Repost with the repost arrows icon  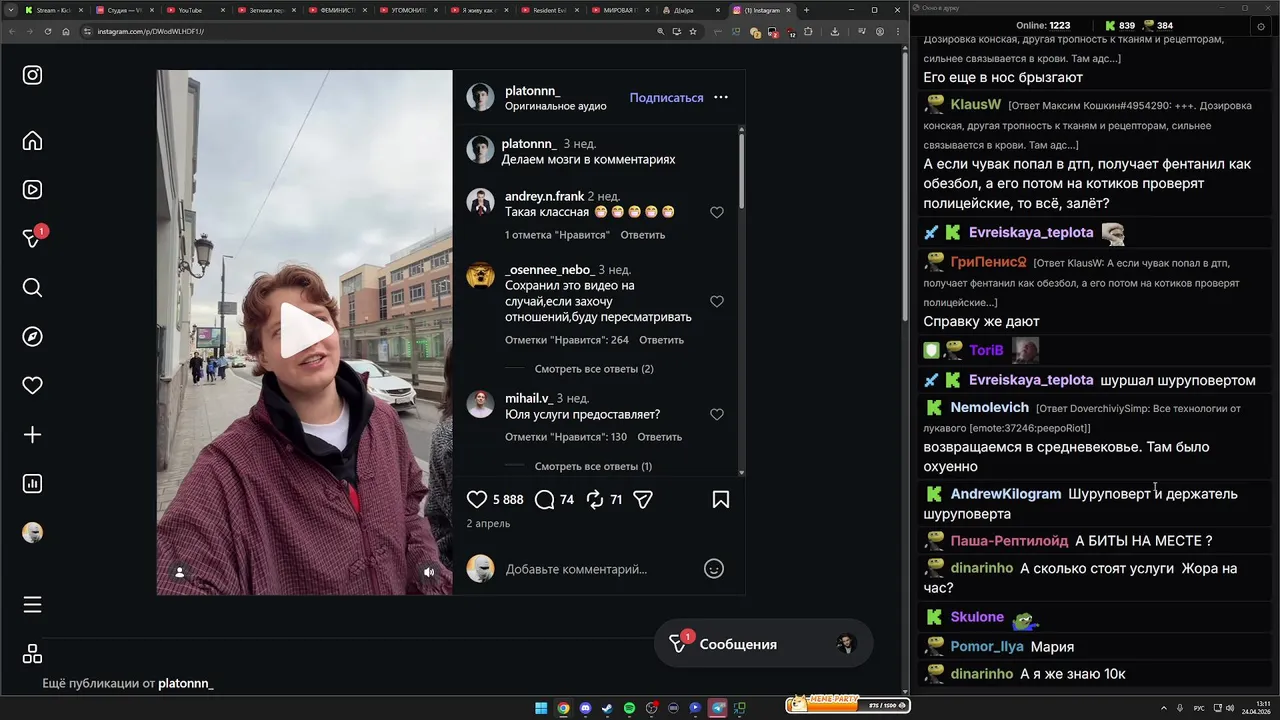click(595, 499)
